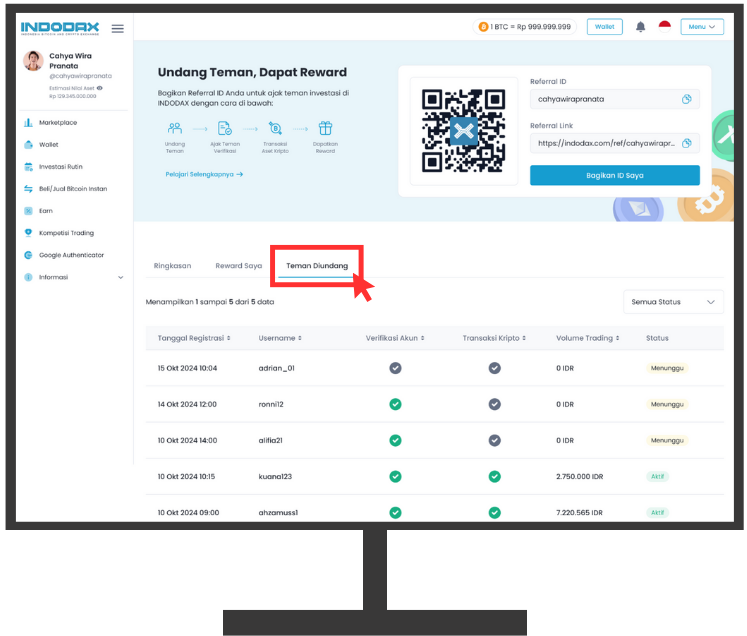Click the 15 Okt 2024 10:04 date
This screenshot has height=636, width=747.
click(187, 368)
